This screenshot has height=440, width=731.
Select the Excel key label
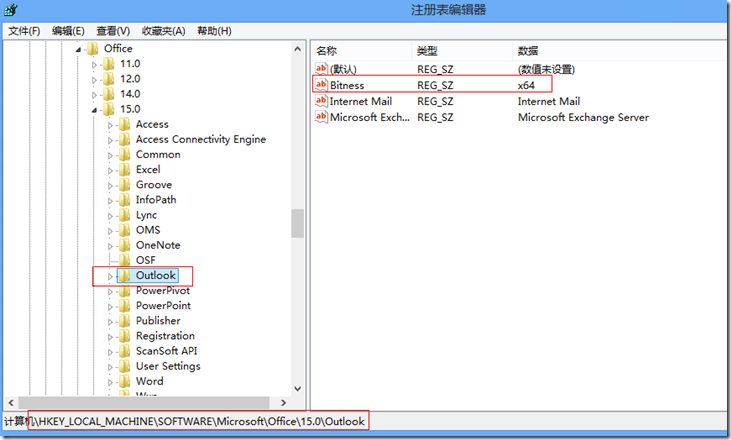click(148, 170)
